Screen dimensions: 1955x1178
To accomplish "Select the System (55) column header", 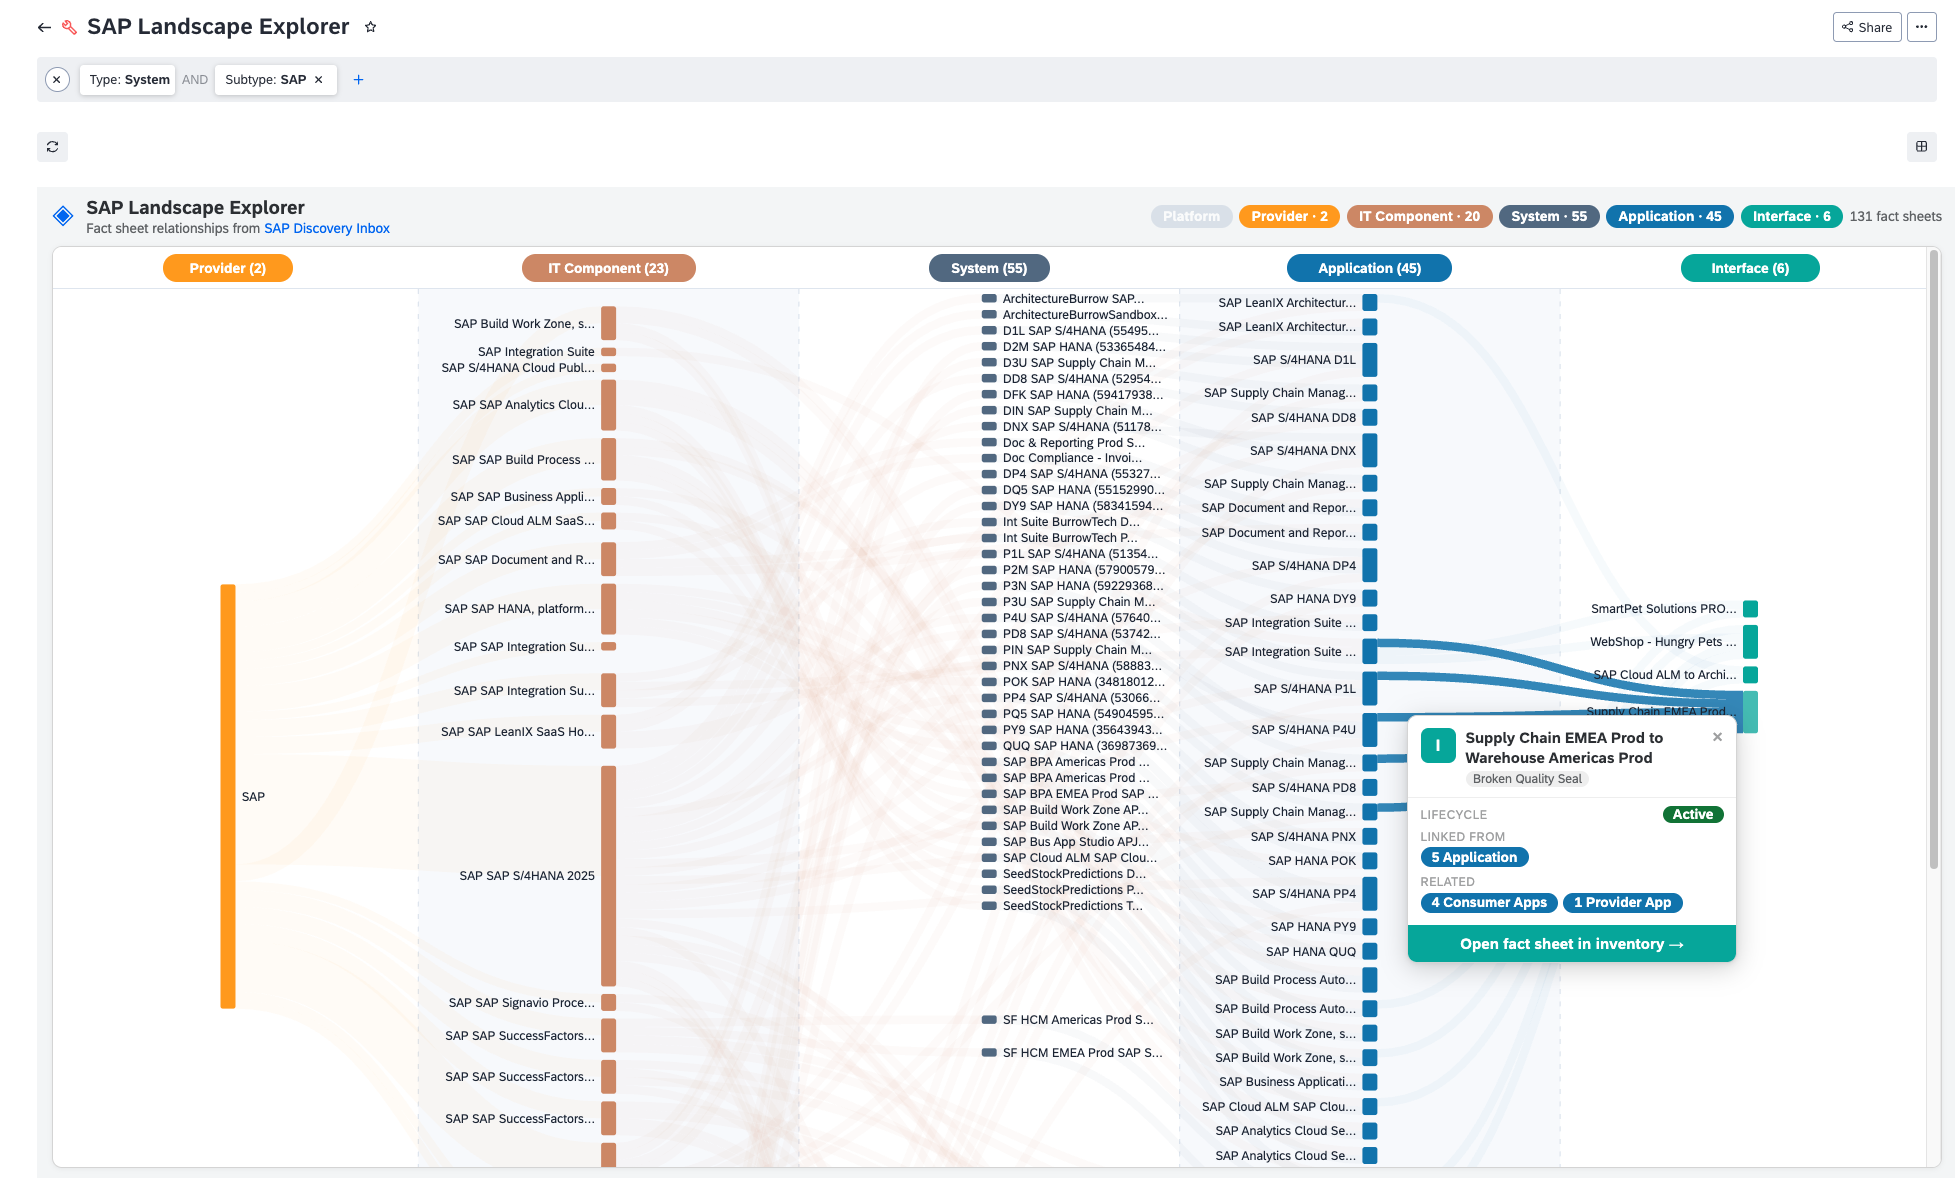I will click(989, 268).
